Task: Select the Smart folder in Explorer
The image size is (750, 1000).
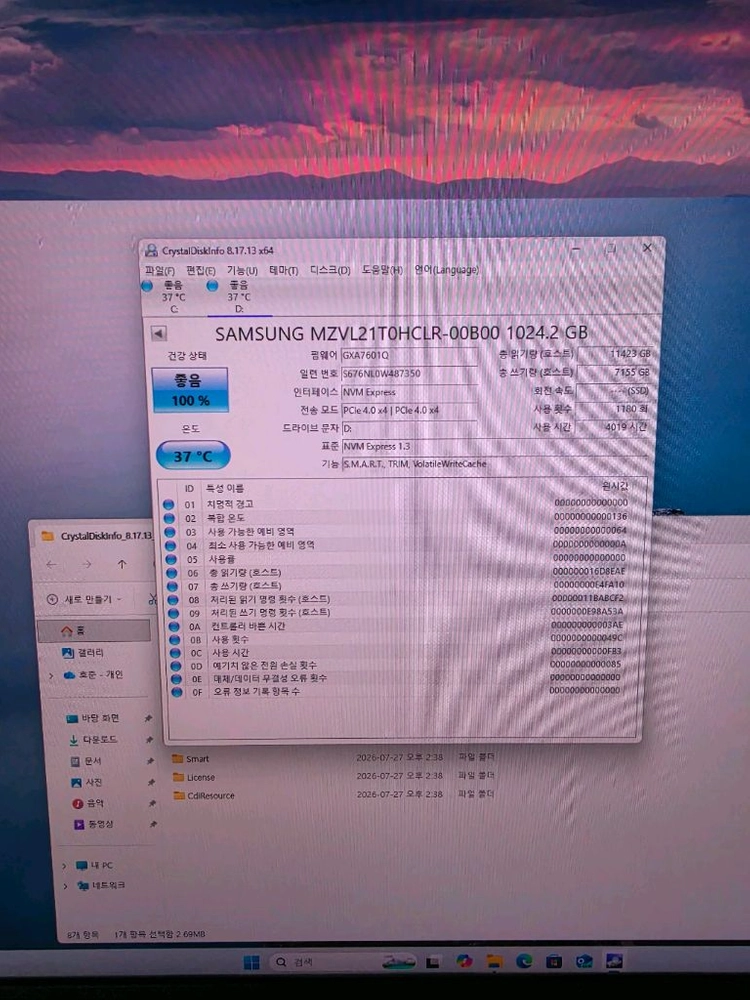Action: [191, 759]
